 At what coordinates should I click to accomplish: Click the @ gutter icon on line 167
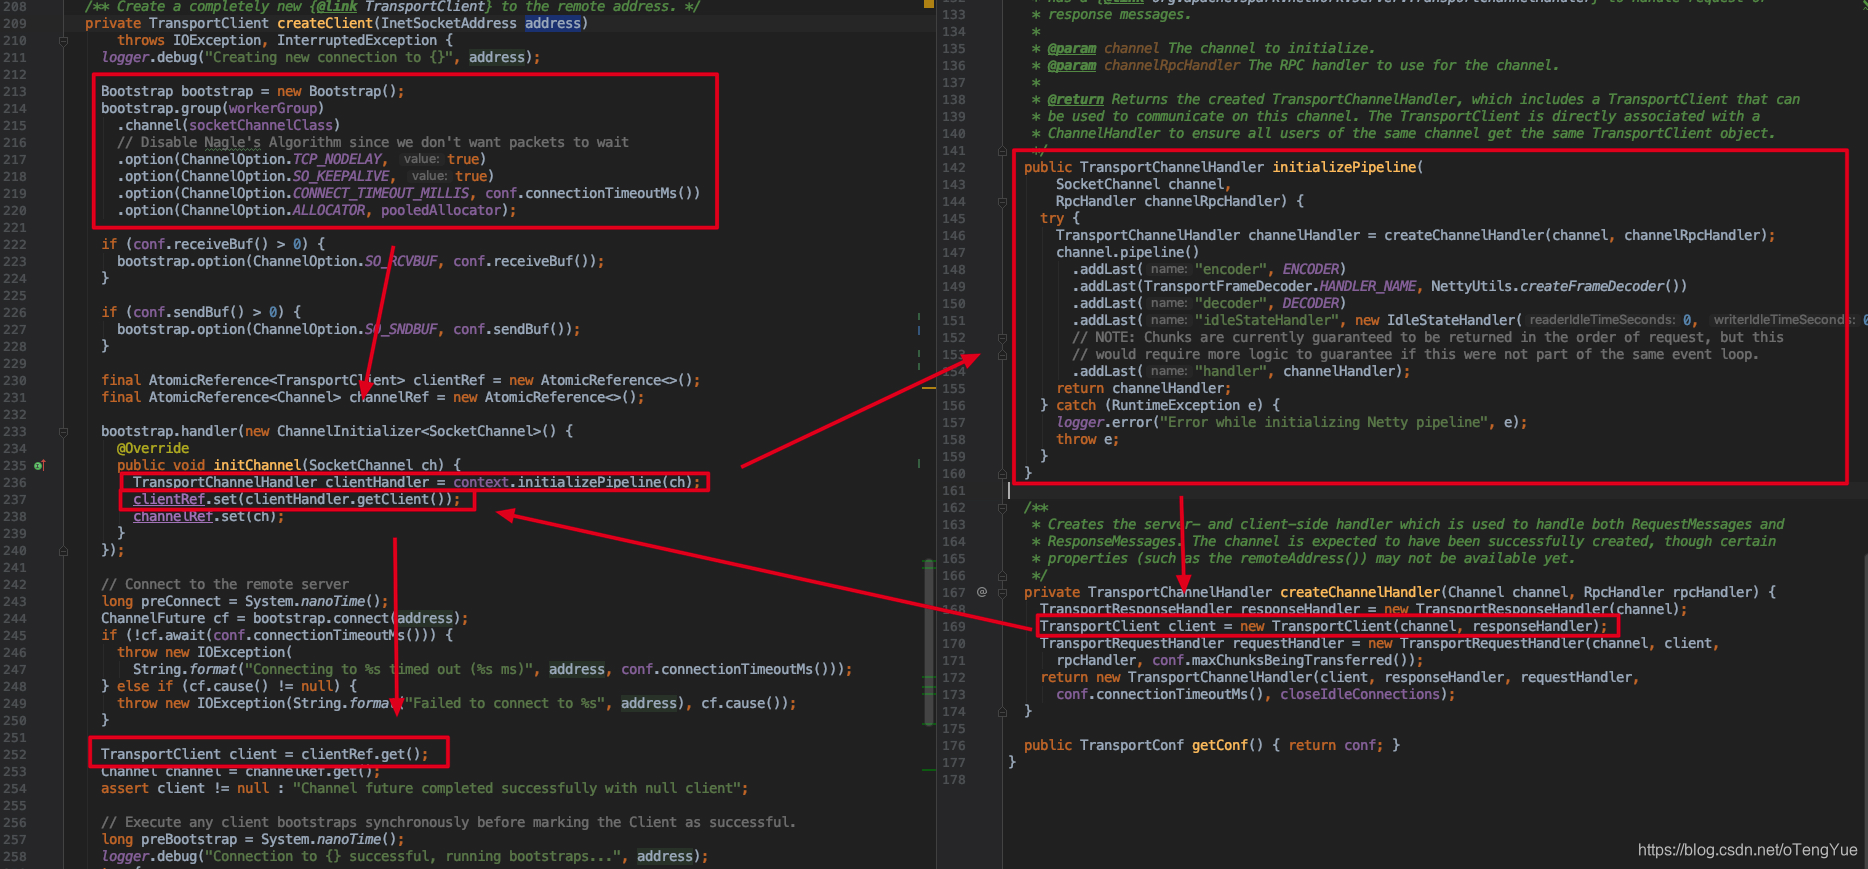[982, 592]
